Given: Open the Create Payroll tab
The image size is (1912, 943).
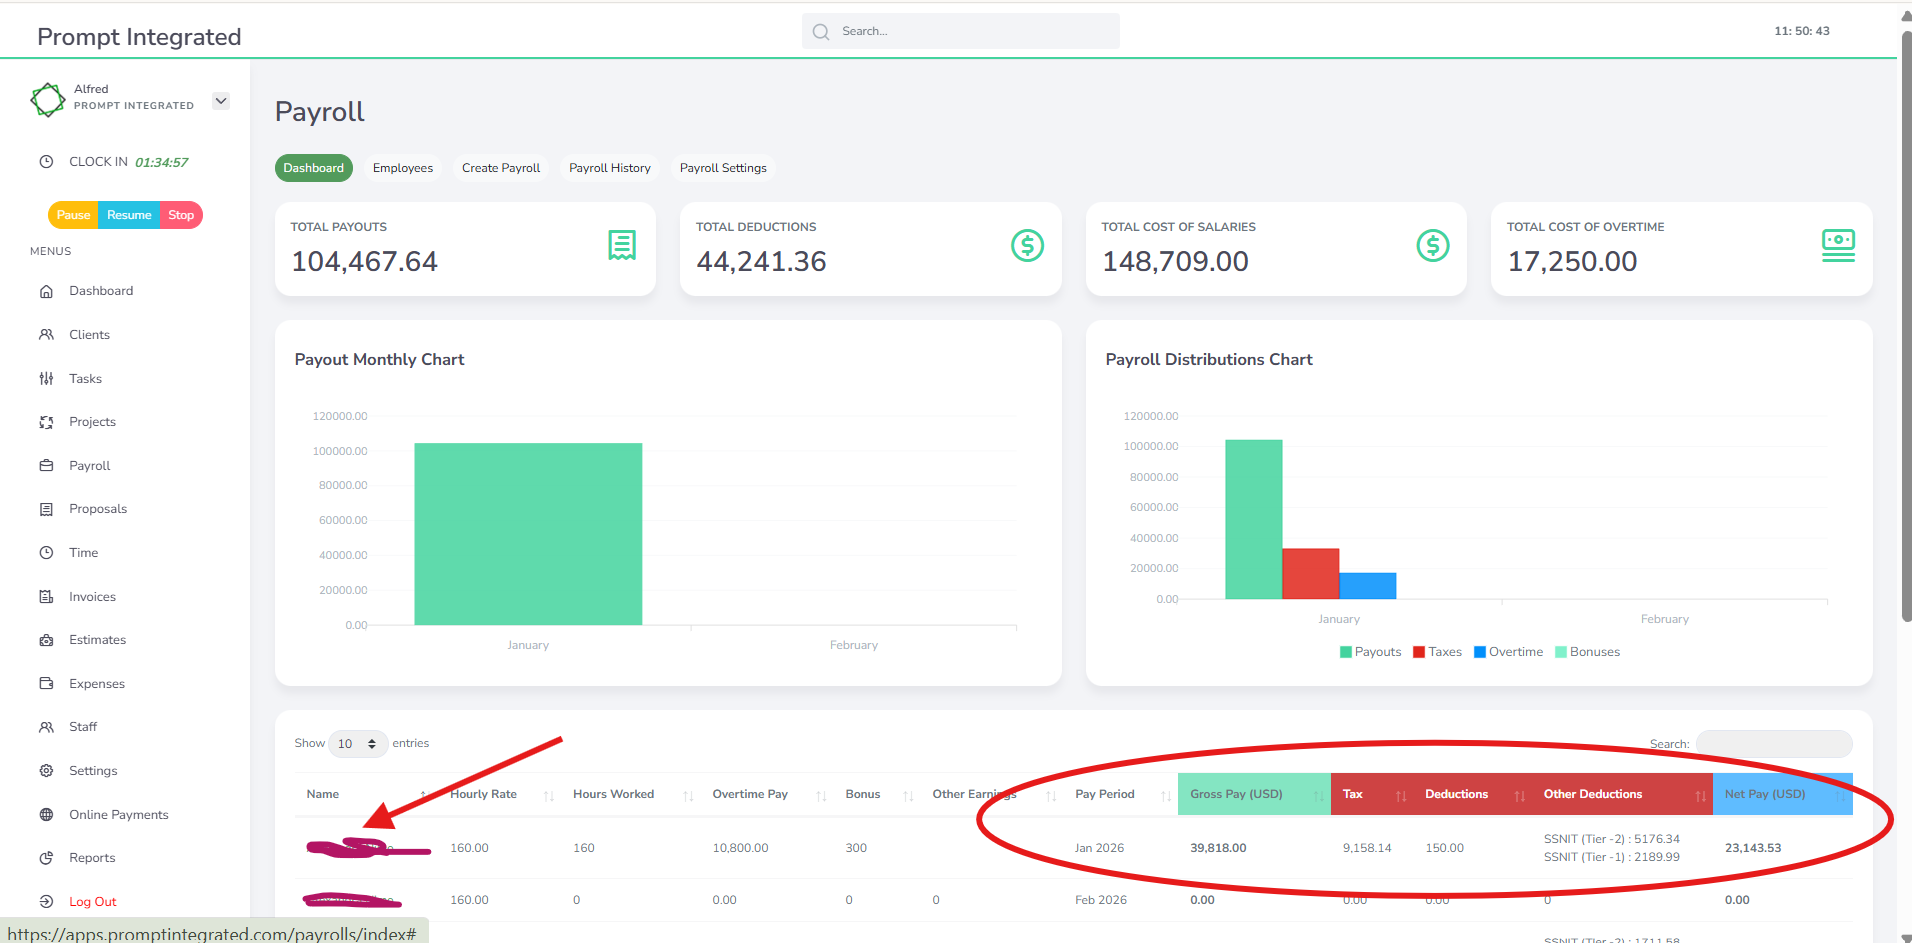Looking at the screenshot, I should pos(501,168).
